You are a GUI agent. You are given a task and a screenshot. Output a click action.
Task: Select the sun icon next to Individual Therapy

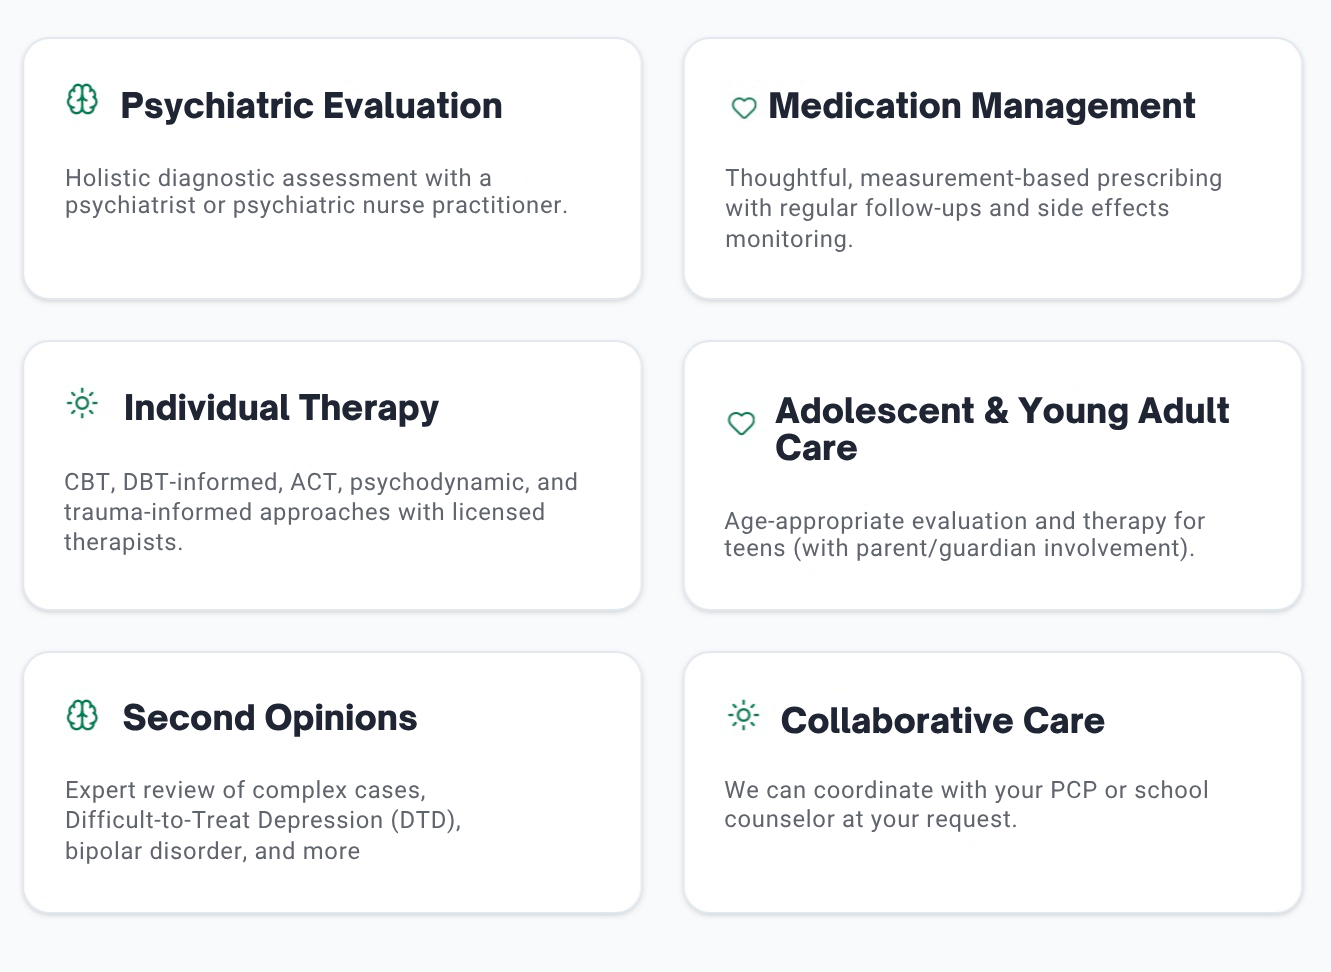click(81, 404)
